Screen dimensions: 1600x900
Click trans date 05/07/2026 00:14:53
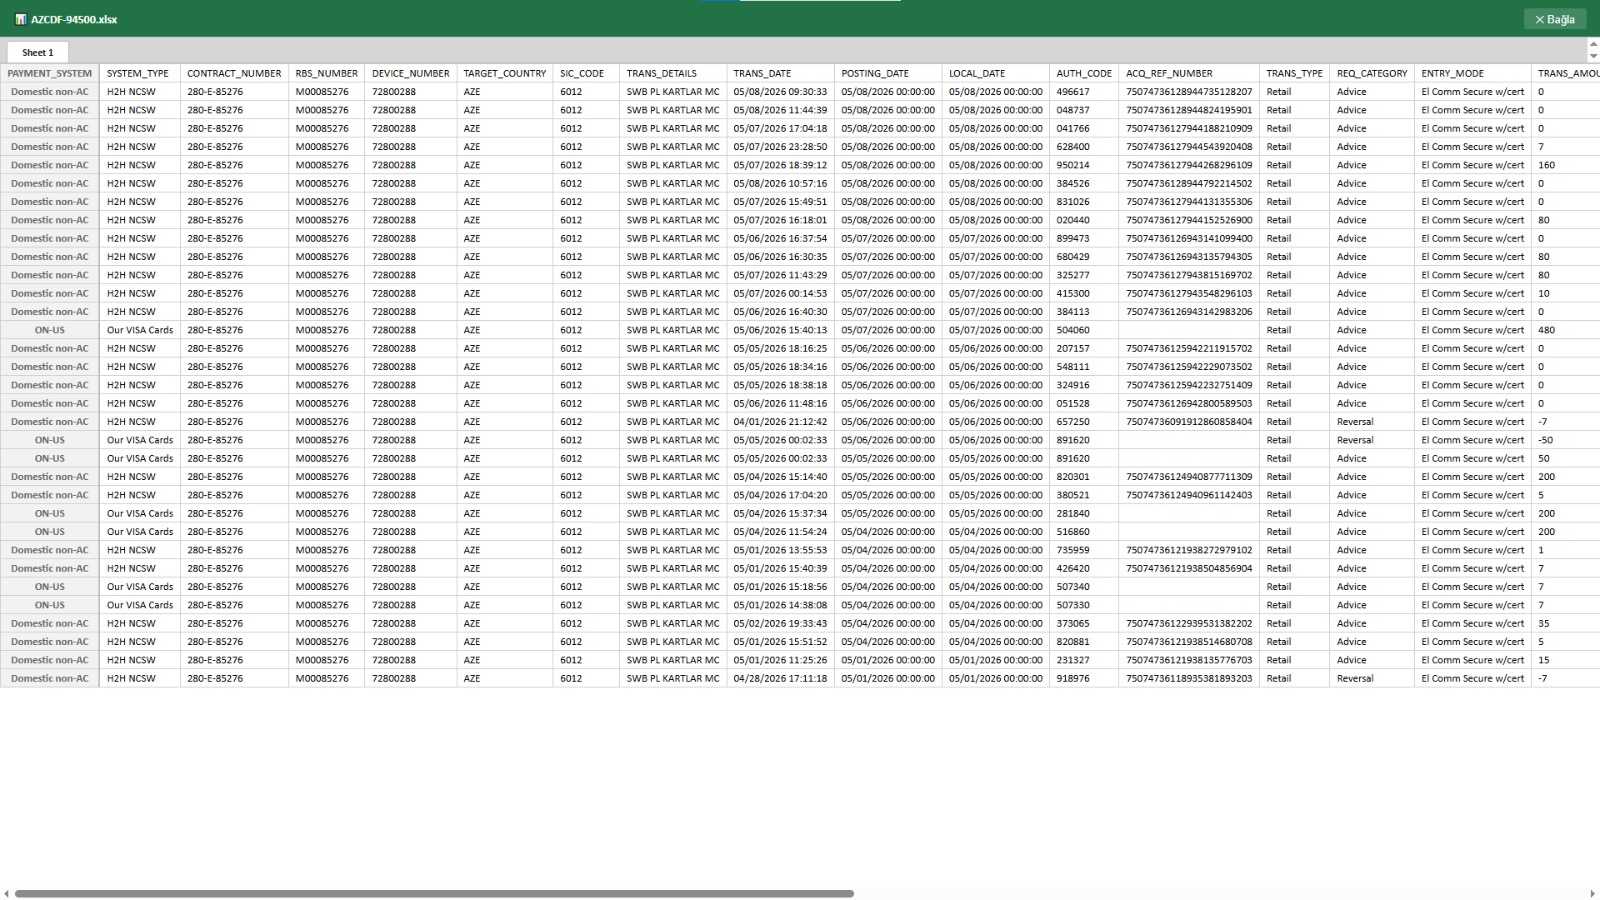point(780,293)
